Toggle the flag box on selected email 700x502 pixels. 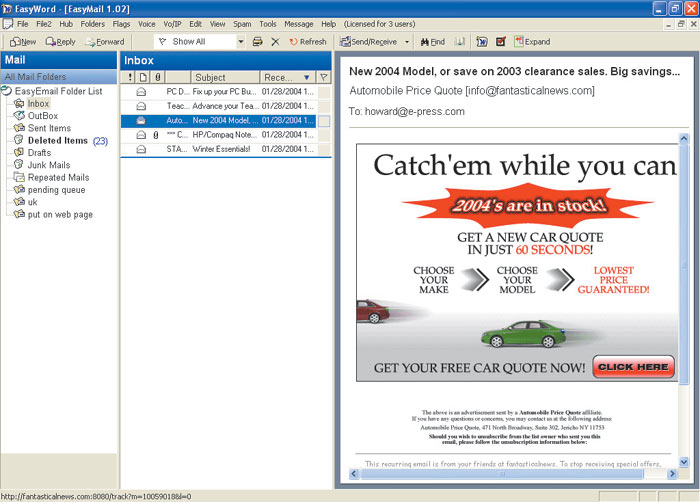pyautogui.click(x=323, y=121)
